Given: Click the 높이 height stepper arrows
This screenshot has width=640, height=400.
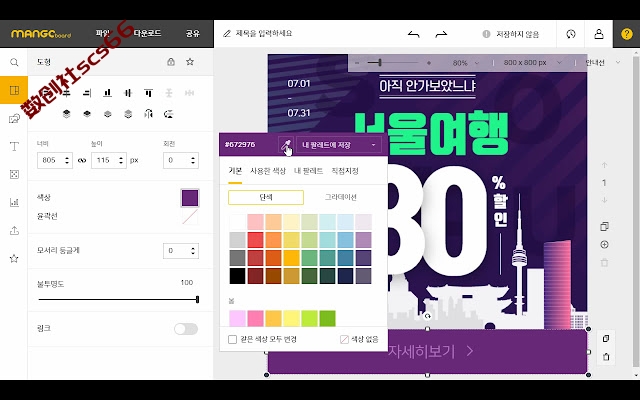Looking at the screenshot, I should 121,160.
